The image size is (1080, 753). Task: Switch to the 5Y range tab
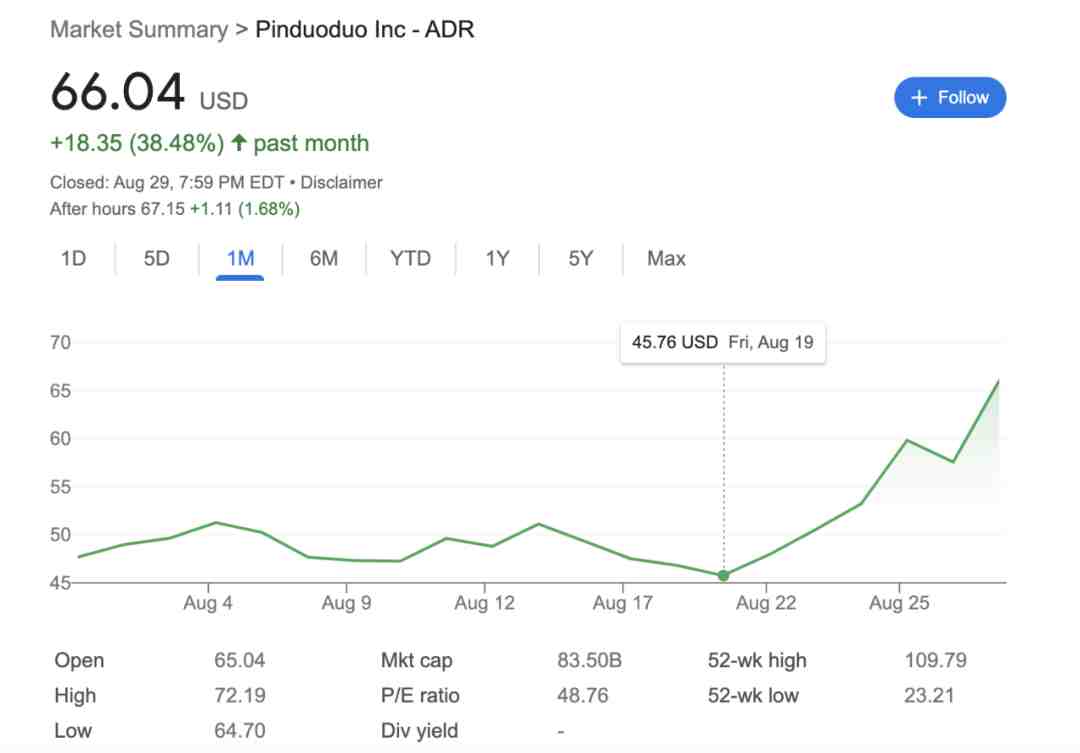click(x=581, y=258)
